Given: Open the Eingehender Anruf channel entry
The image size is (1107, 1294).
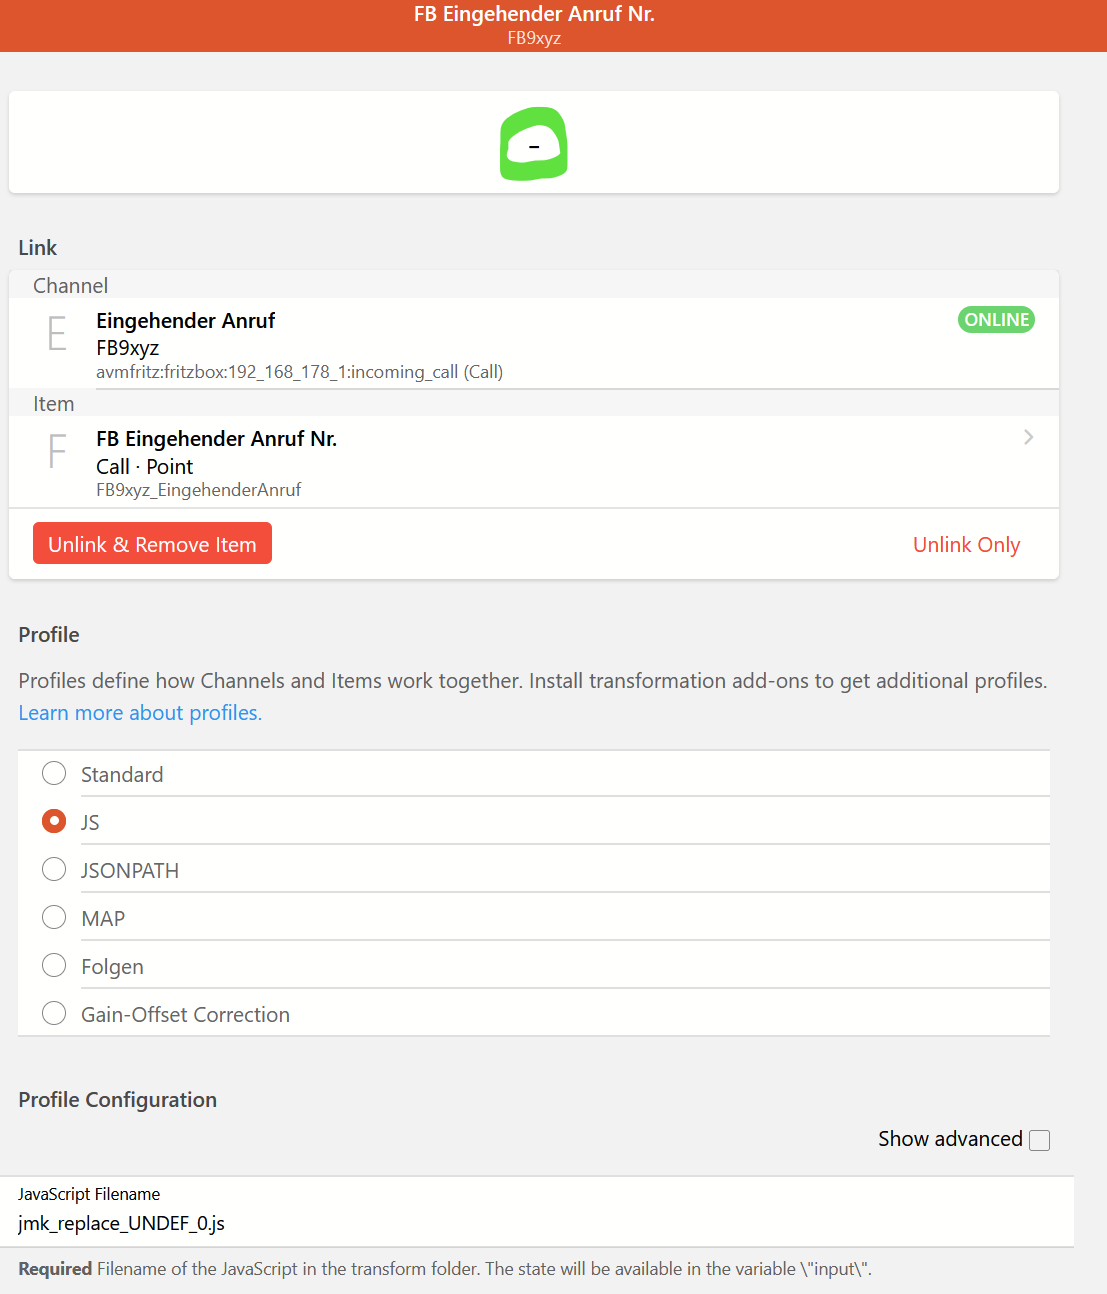Looking at the screenshot, I should (x=186, y=321).
